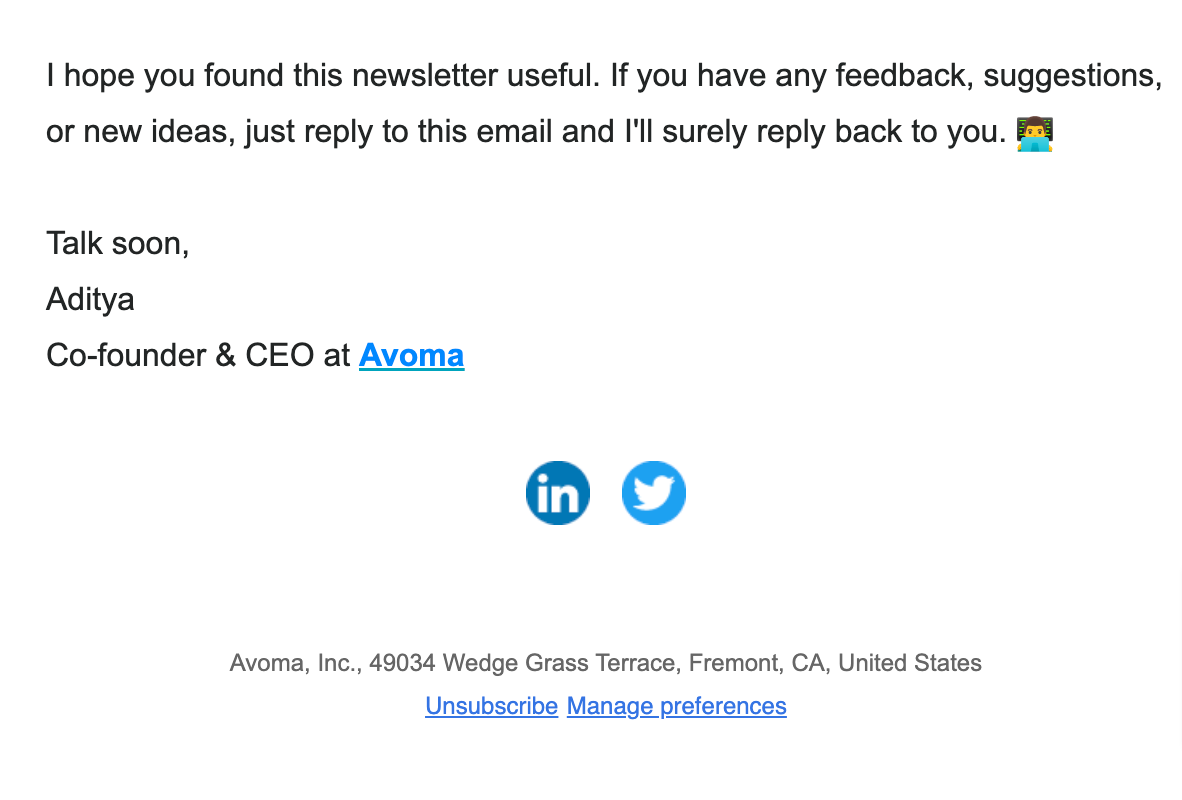Screen dimensions: 1182x800
Task: Click the shrugging person emoji
Action: (x=1034, y=133)
